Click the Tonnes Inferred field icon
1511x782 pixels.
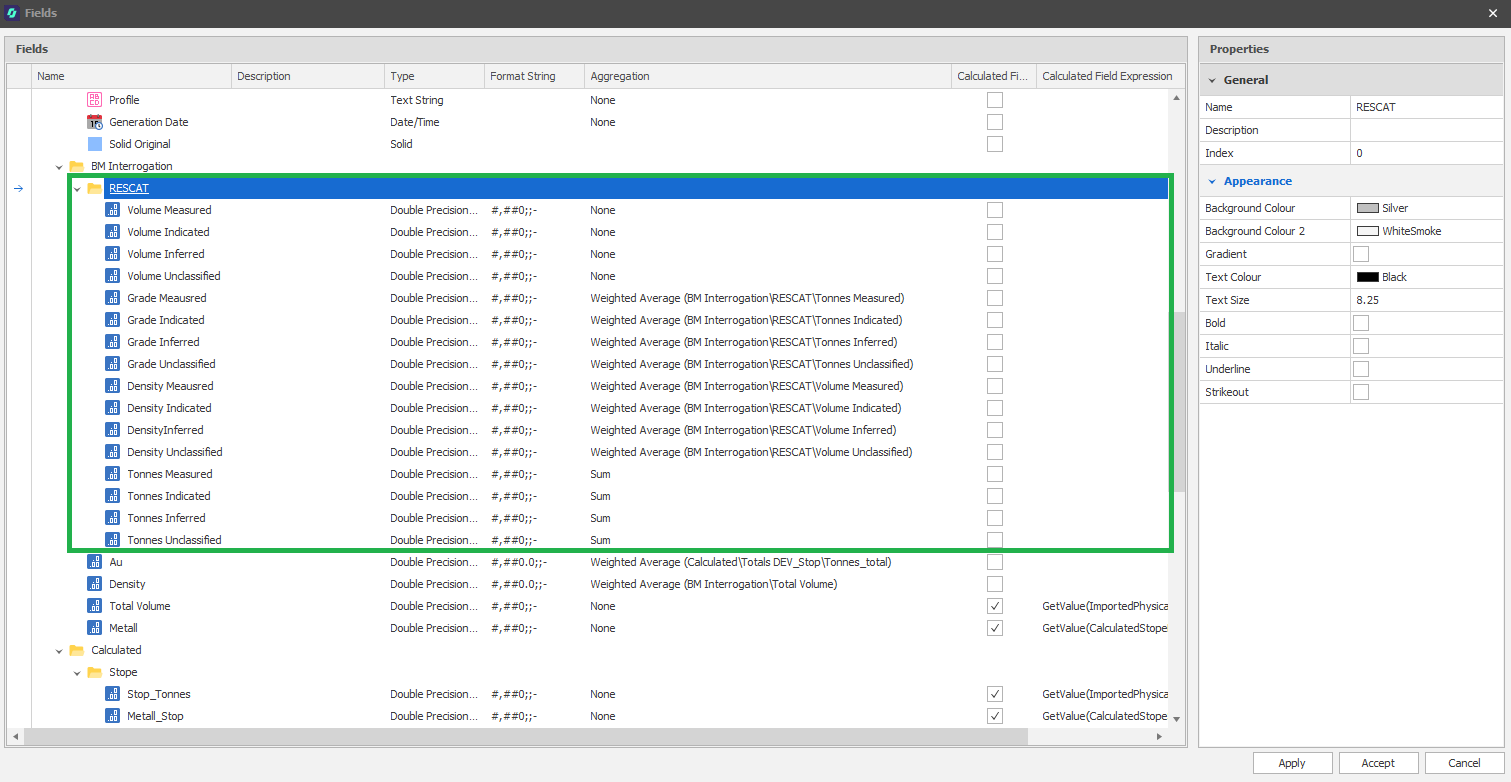click(112, 518)
